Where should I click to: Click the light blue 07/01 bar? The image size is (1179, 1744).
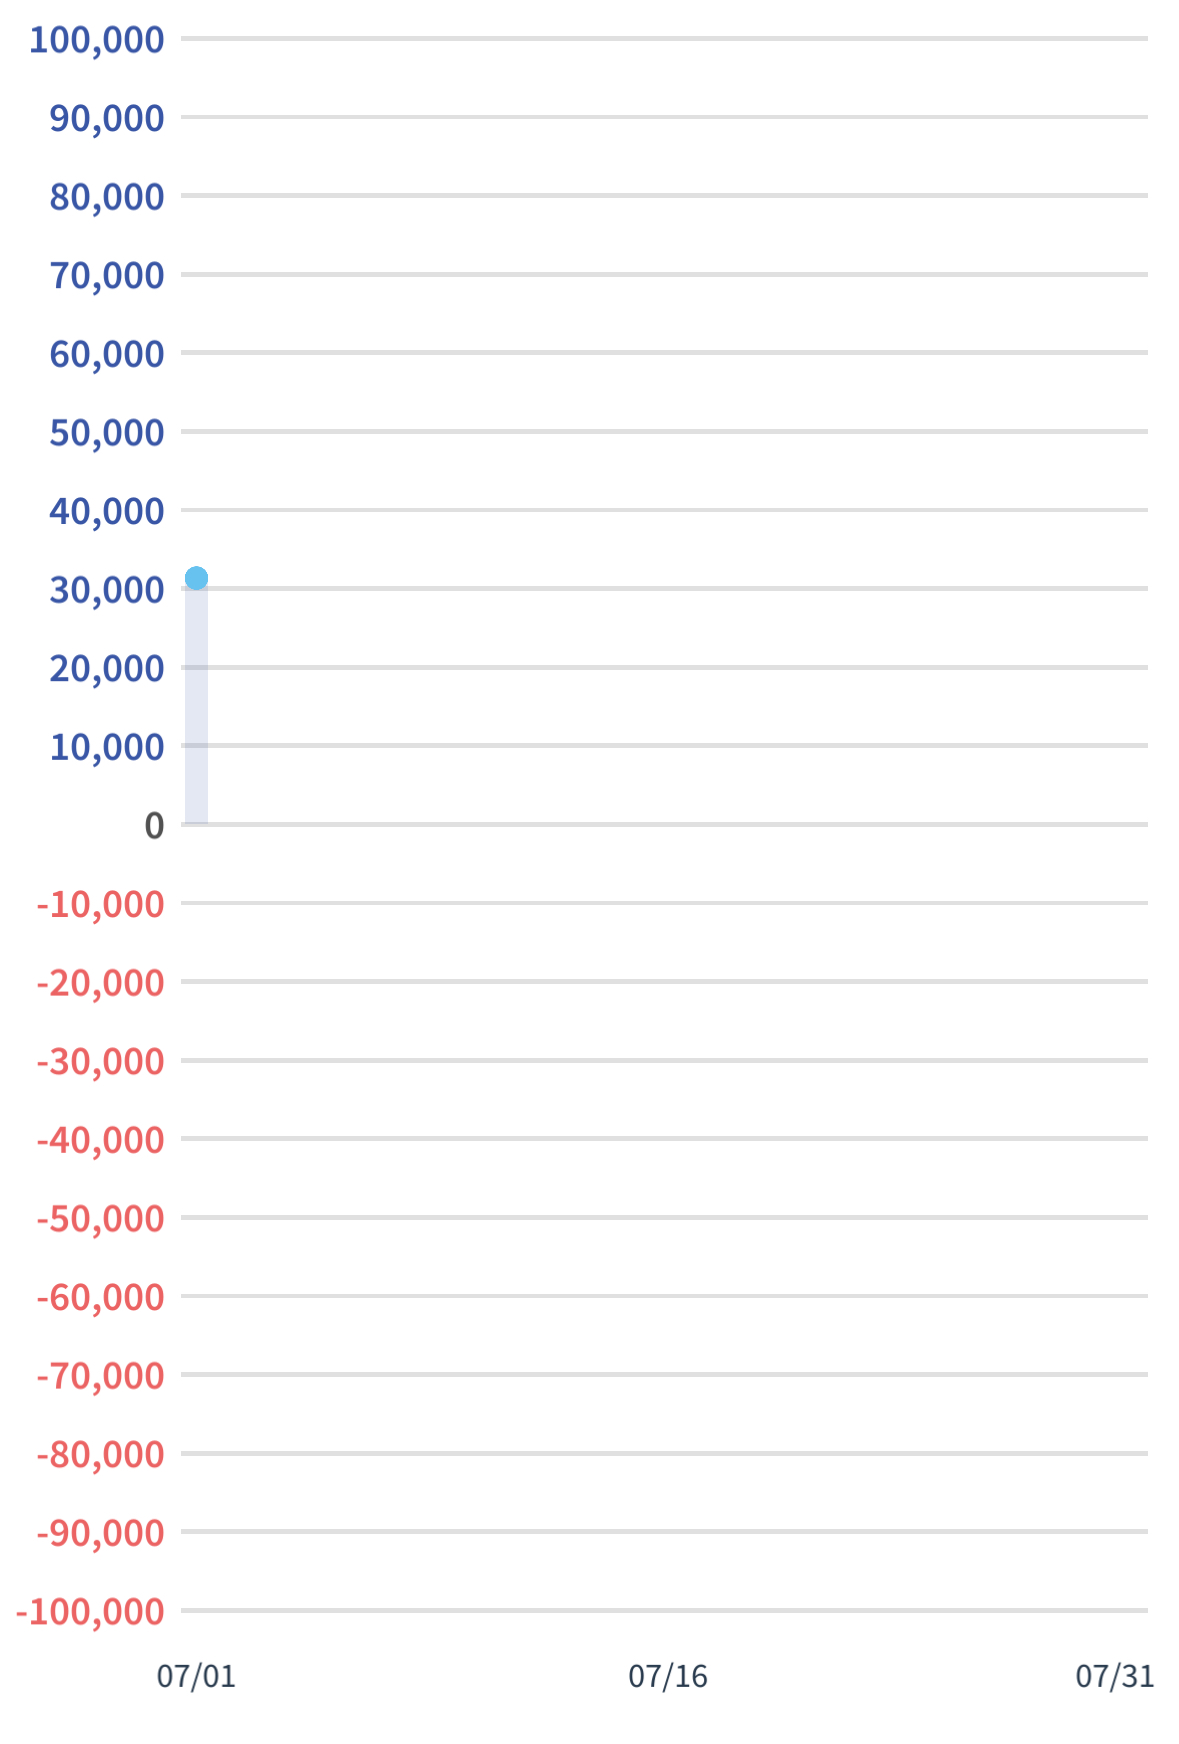tap(196, 706)
